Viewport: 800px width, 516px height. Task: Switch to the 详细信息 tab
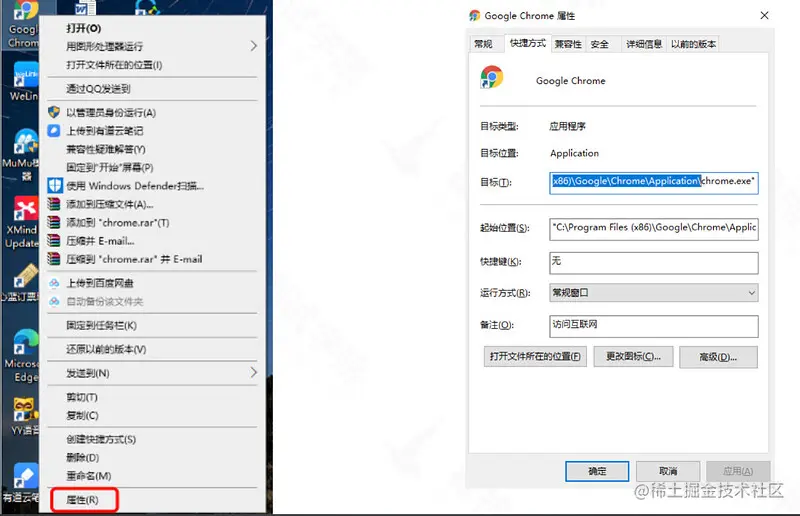(644, 44)
